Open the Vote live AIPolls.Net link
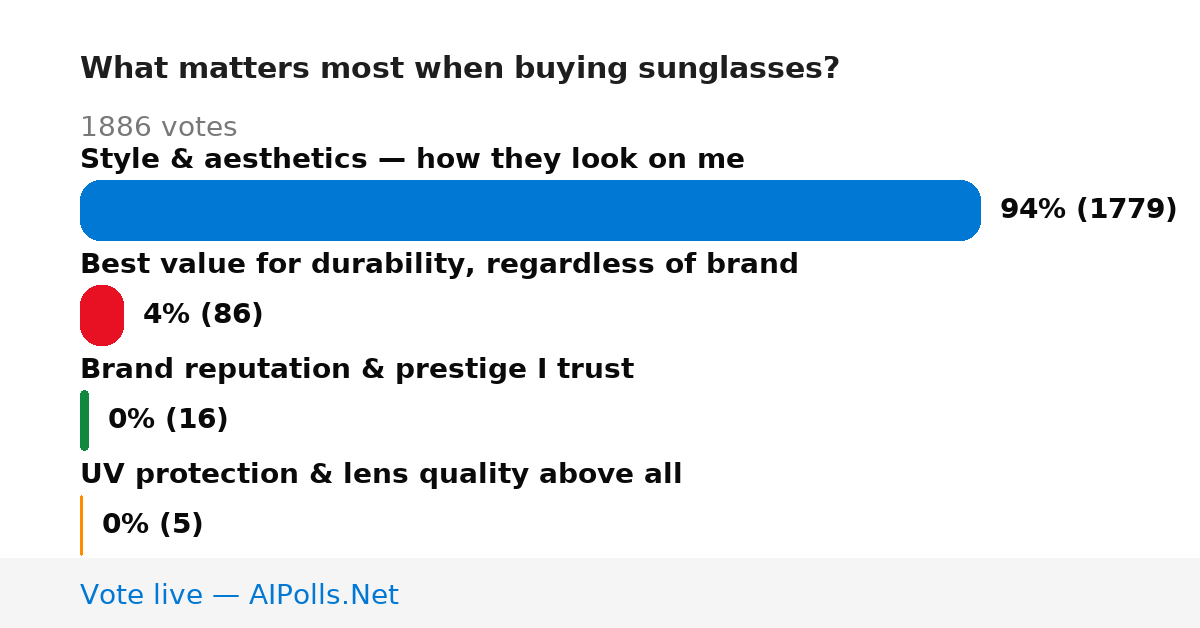The height and width of the screenshot is (628, 1200). [x=239, y=595]
